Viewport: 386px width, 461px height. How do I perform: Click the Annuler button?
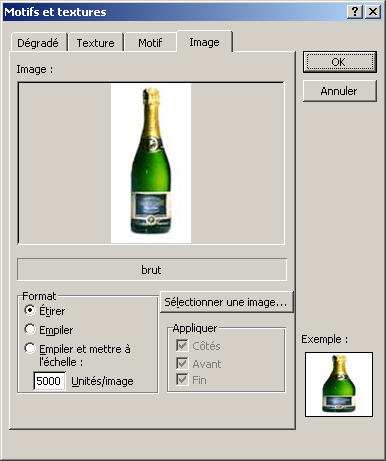pos(340,91)
